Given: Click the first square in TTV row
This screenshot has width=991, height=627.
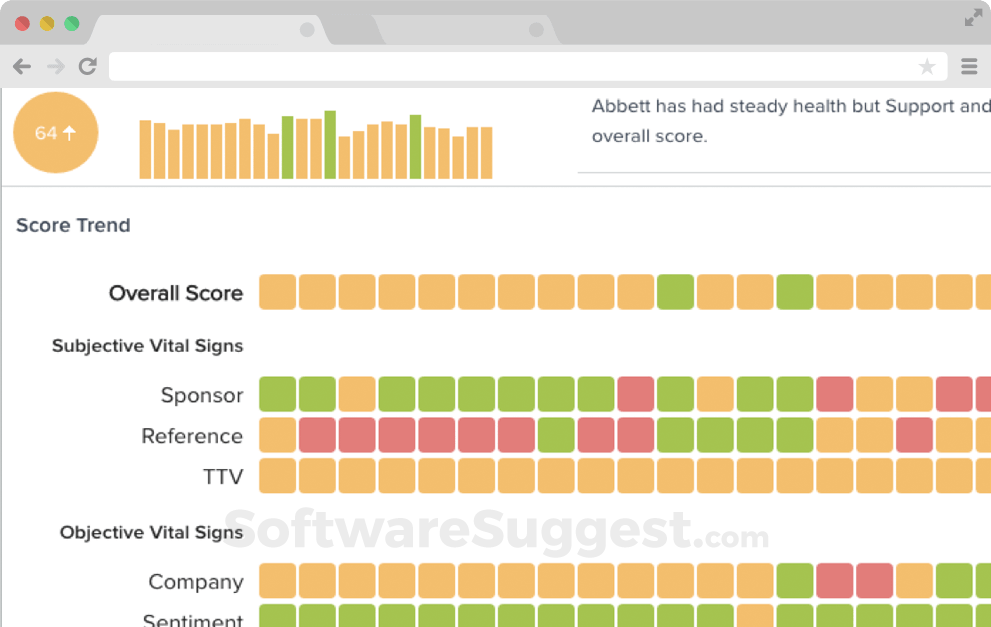Looking at the screenshot, I should tap(277, 475).
